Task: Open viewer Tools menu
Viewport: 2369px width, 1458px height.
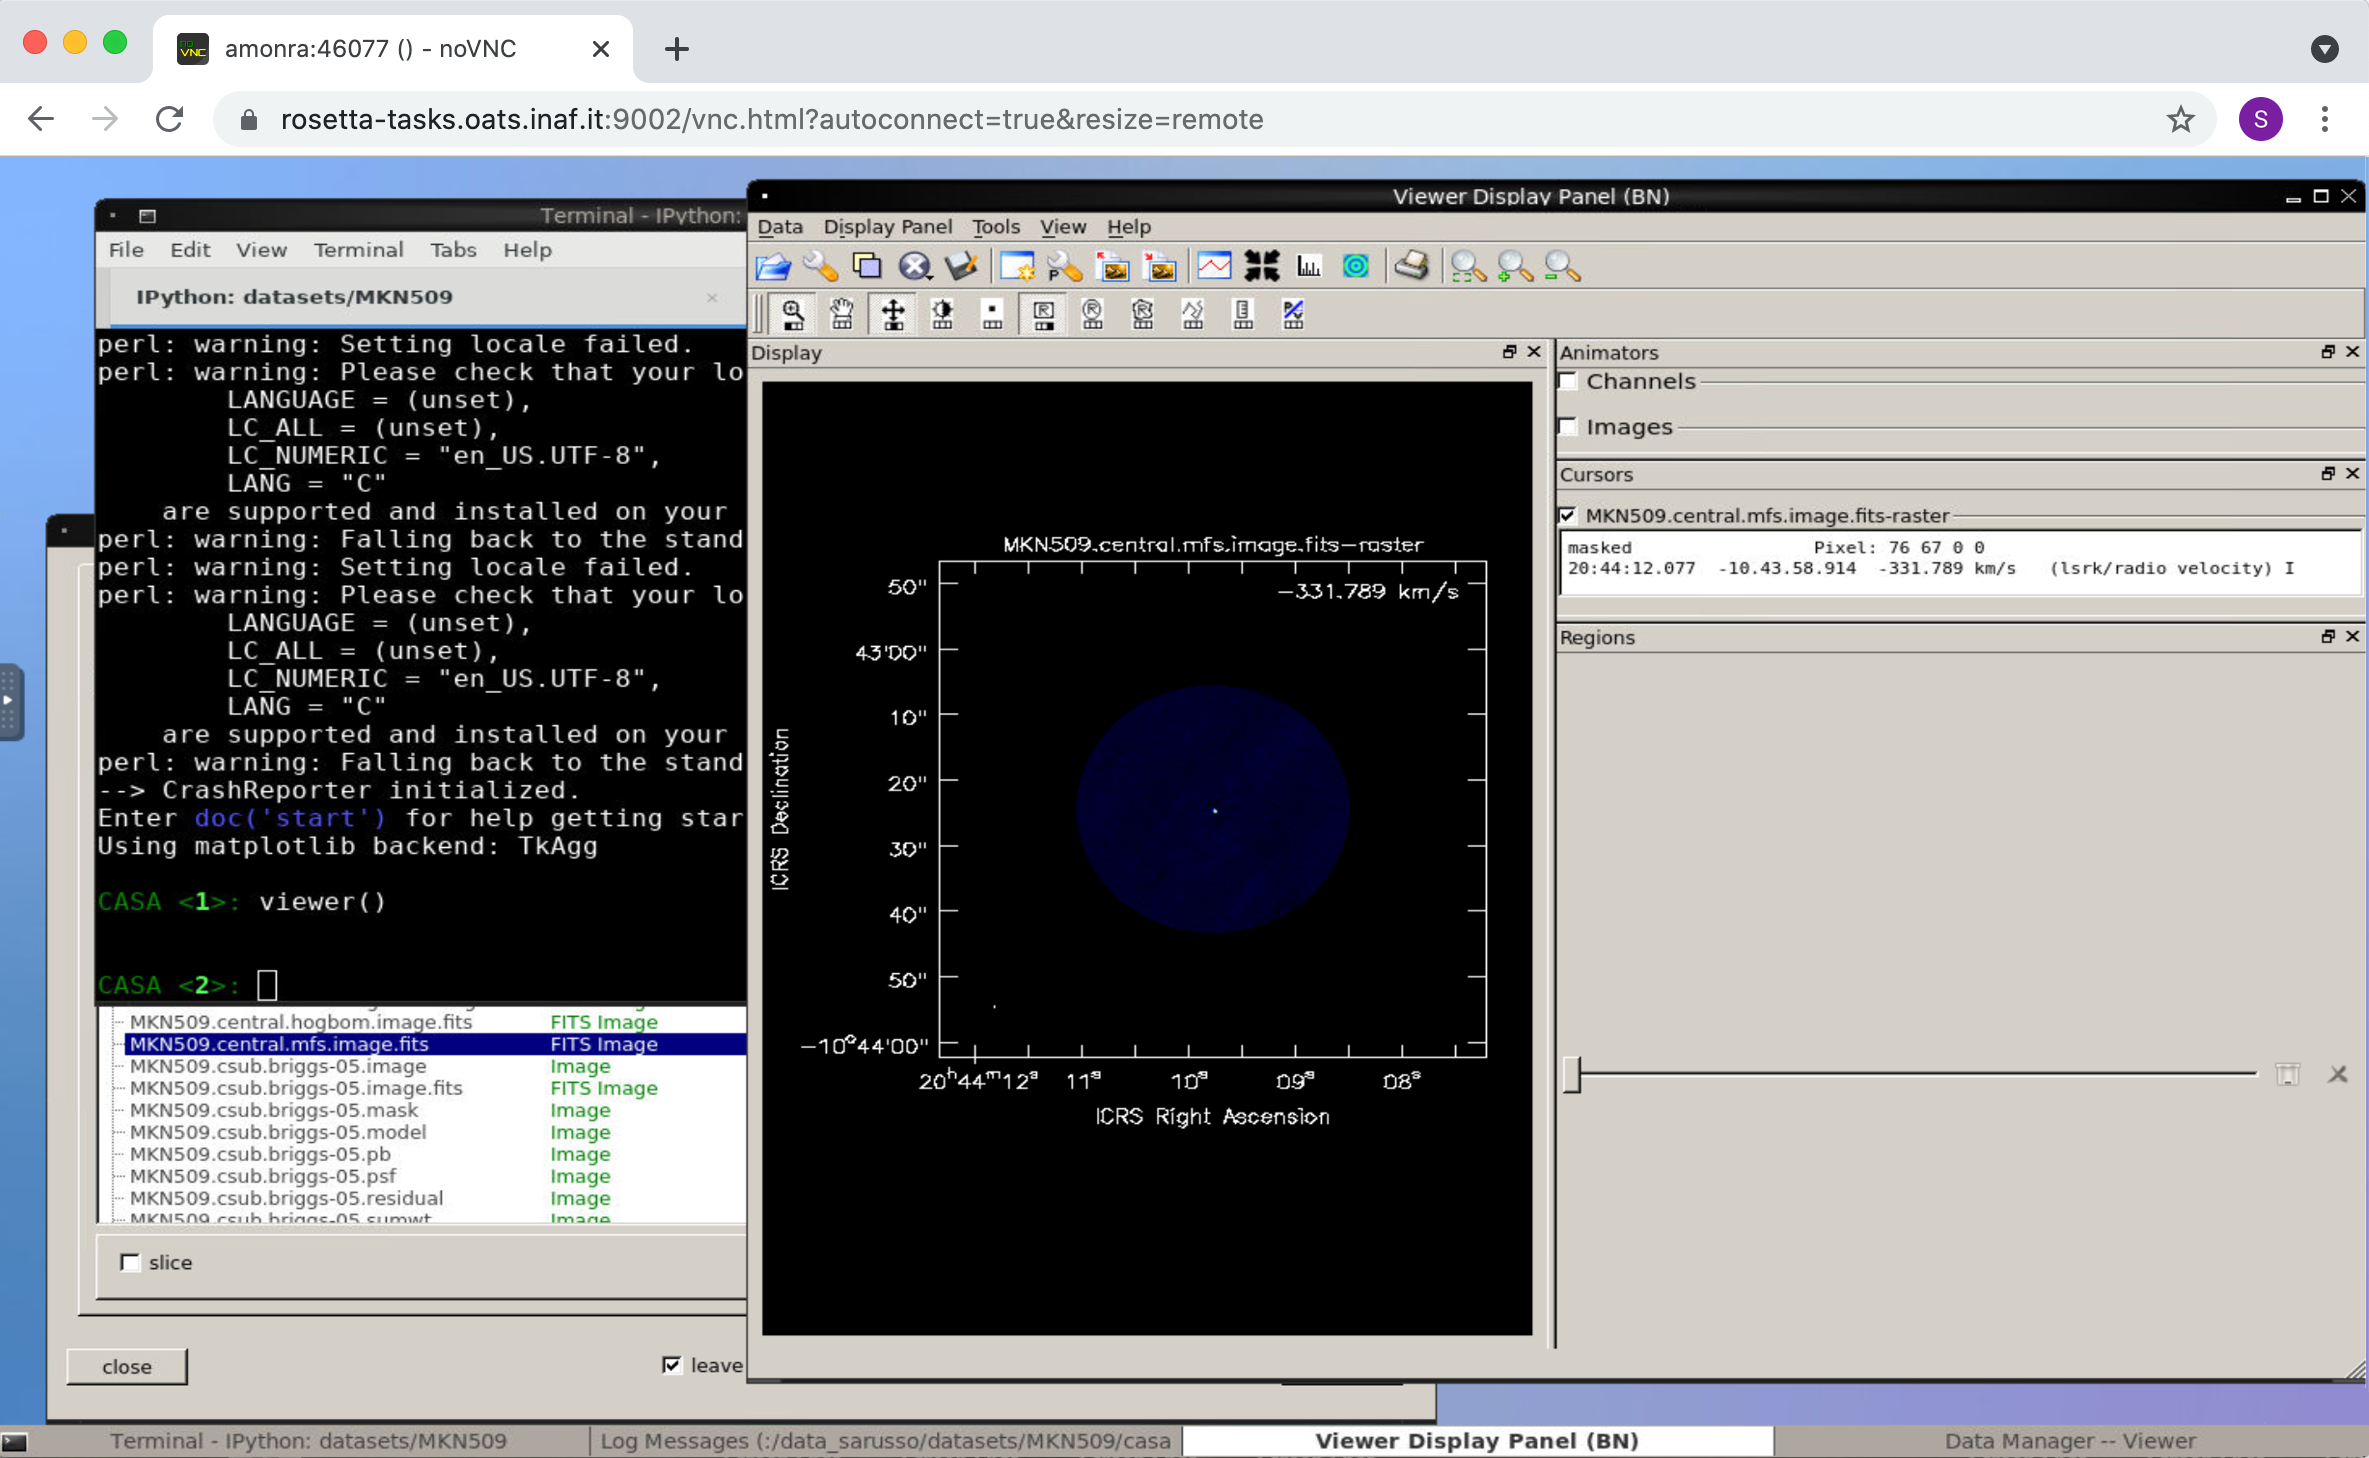Action: point(996,227)
